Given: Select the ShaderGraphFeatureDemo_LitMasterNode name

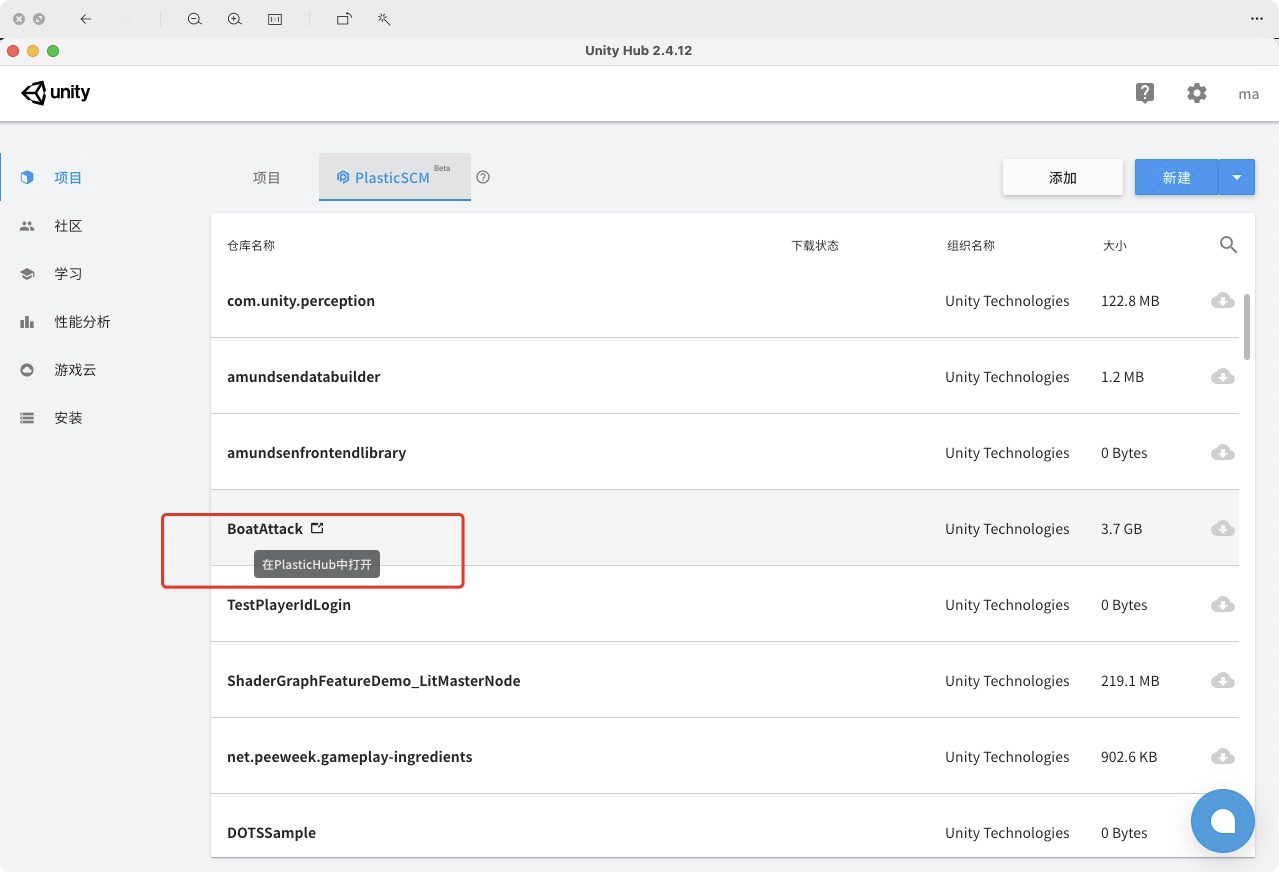Looking at the screenshot, I should (x=374, y=681).
